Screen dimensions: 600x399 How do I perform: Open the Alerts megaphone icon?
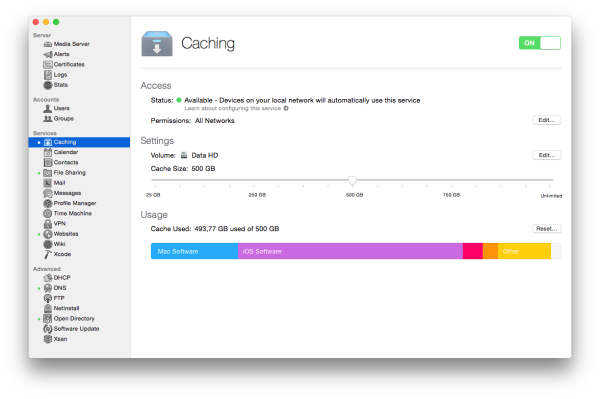(x=47, y=54)
